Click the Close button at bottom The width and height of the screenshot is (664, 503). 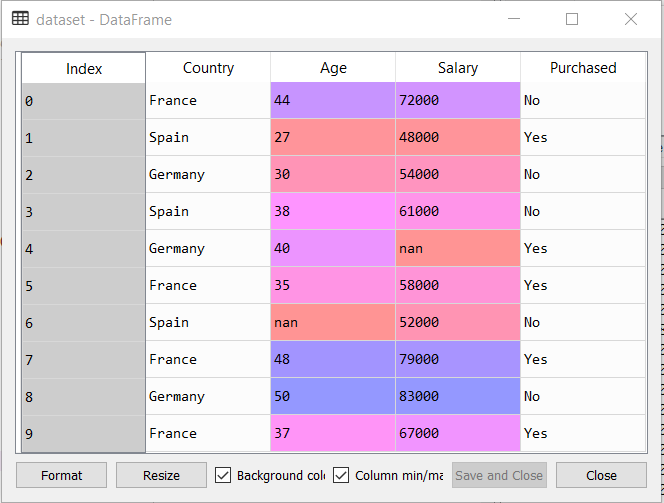(x=601, y=475)
